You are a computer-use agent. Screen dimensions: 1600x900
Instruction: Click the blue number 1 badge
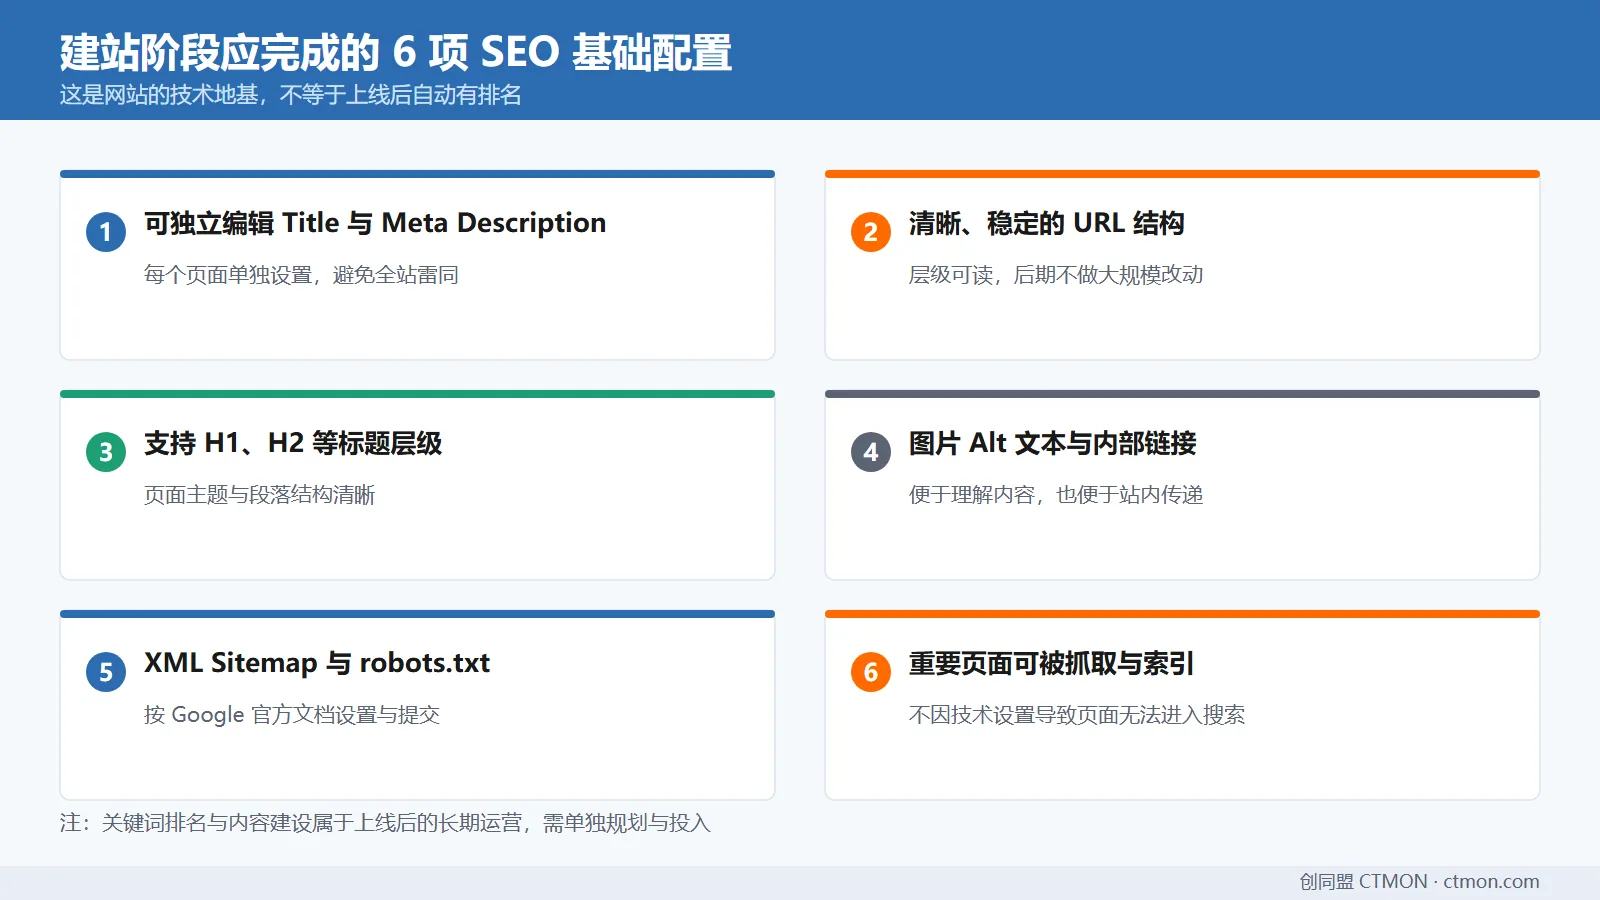coord(106,232)
